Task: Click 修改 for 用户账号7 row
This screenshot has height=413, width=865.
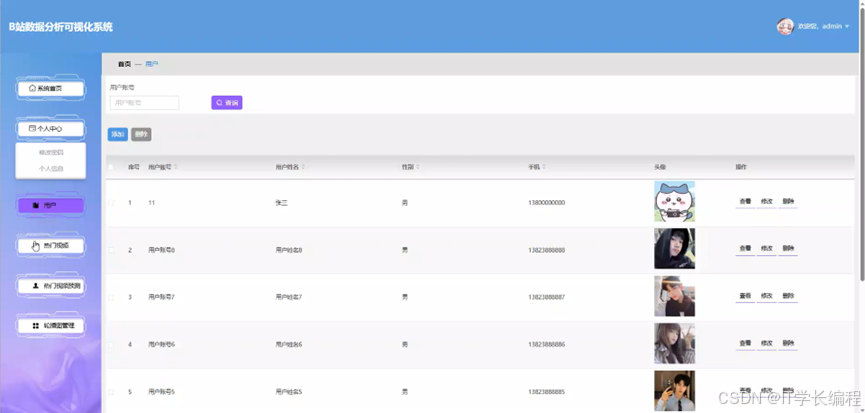Action: (x=767, y=296)
